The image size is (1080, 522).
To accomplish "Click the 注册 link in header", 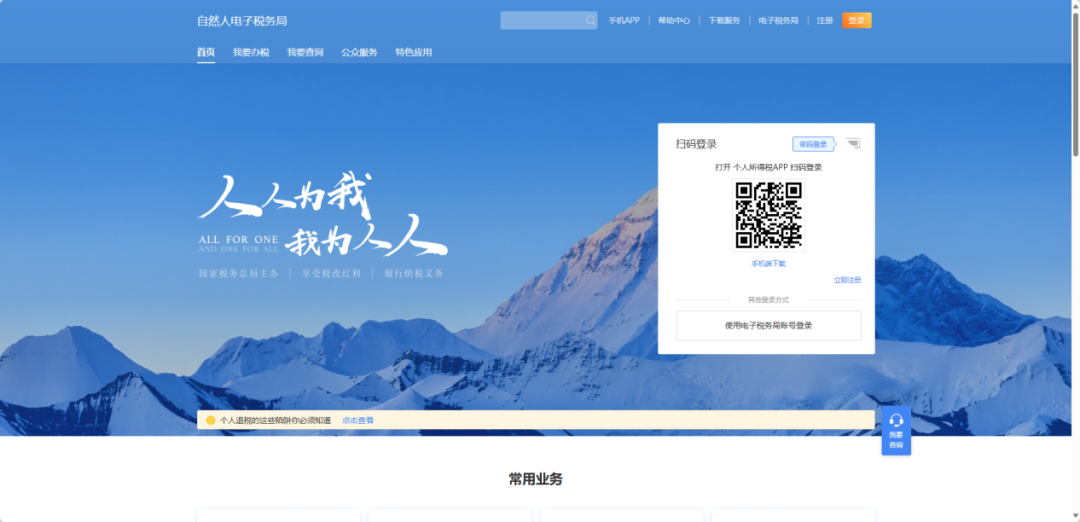I will point(824,20).
